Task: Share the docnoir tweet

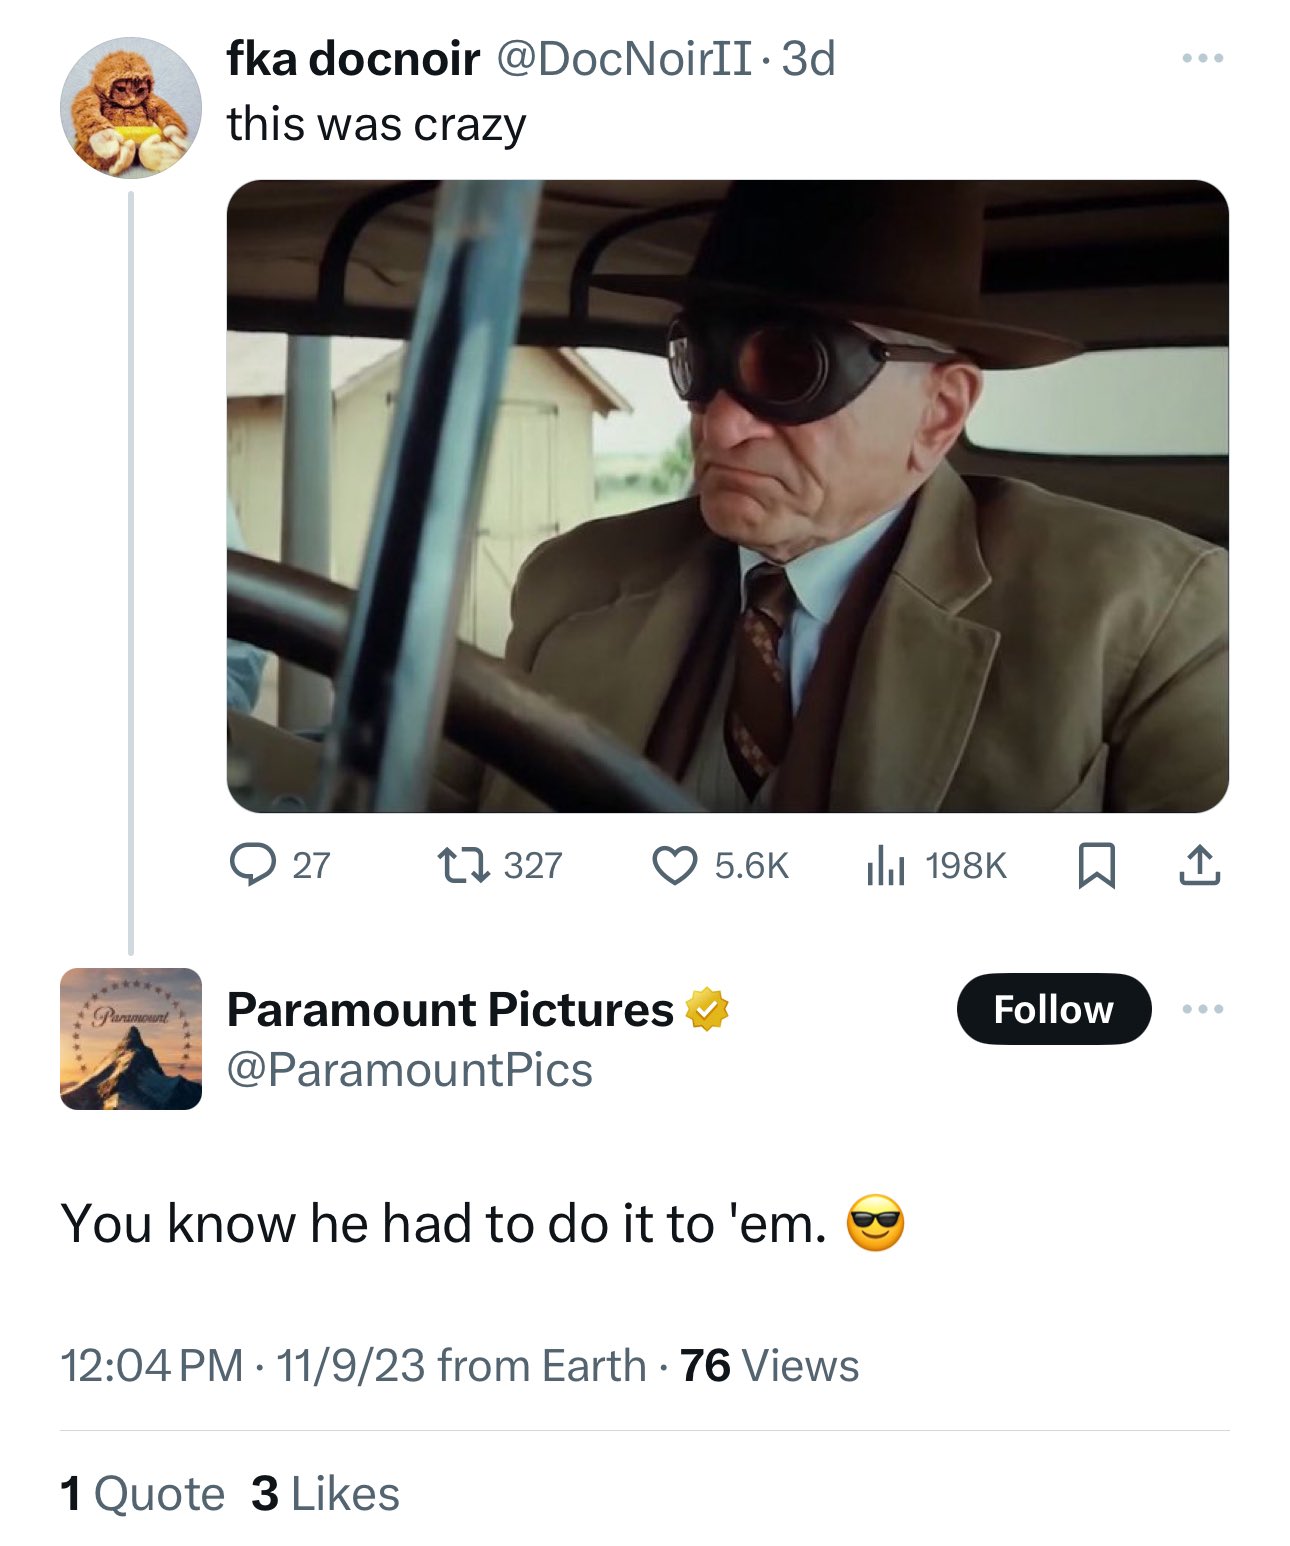Action: tap(1199, 865)
